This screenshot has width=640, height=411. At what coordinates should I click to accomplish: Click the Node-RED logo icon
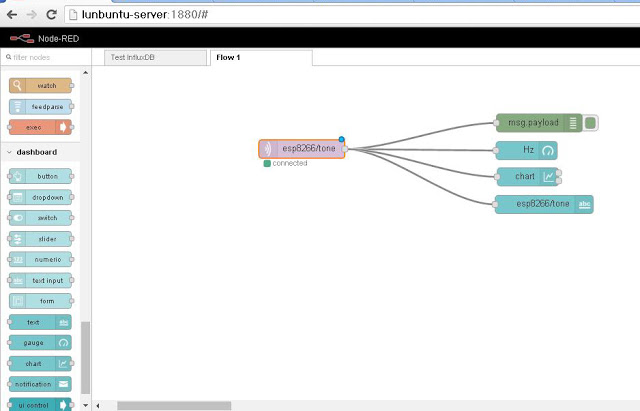click(x=22, y=39)
